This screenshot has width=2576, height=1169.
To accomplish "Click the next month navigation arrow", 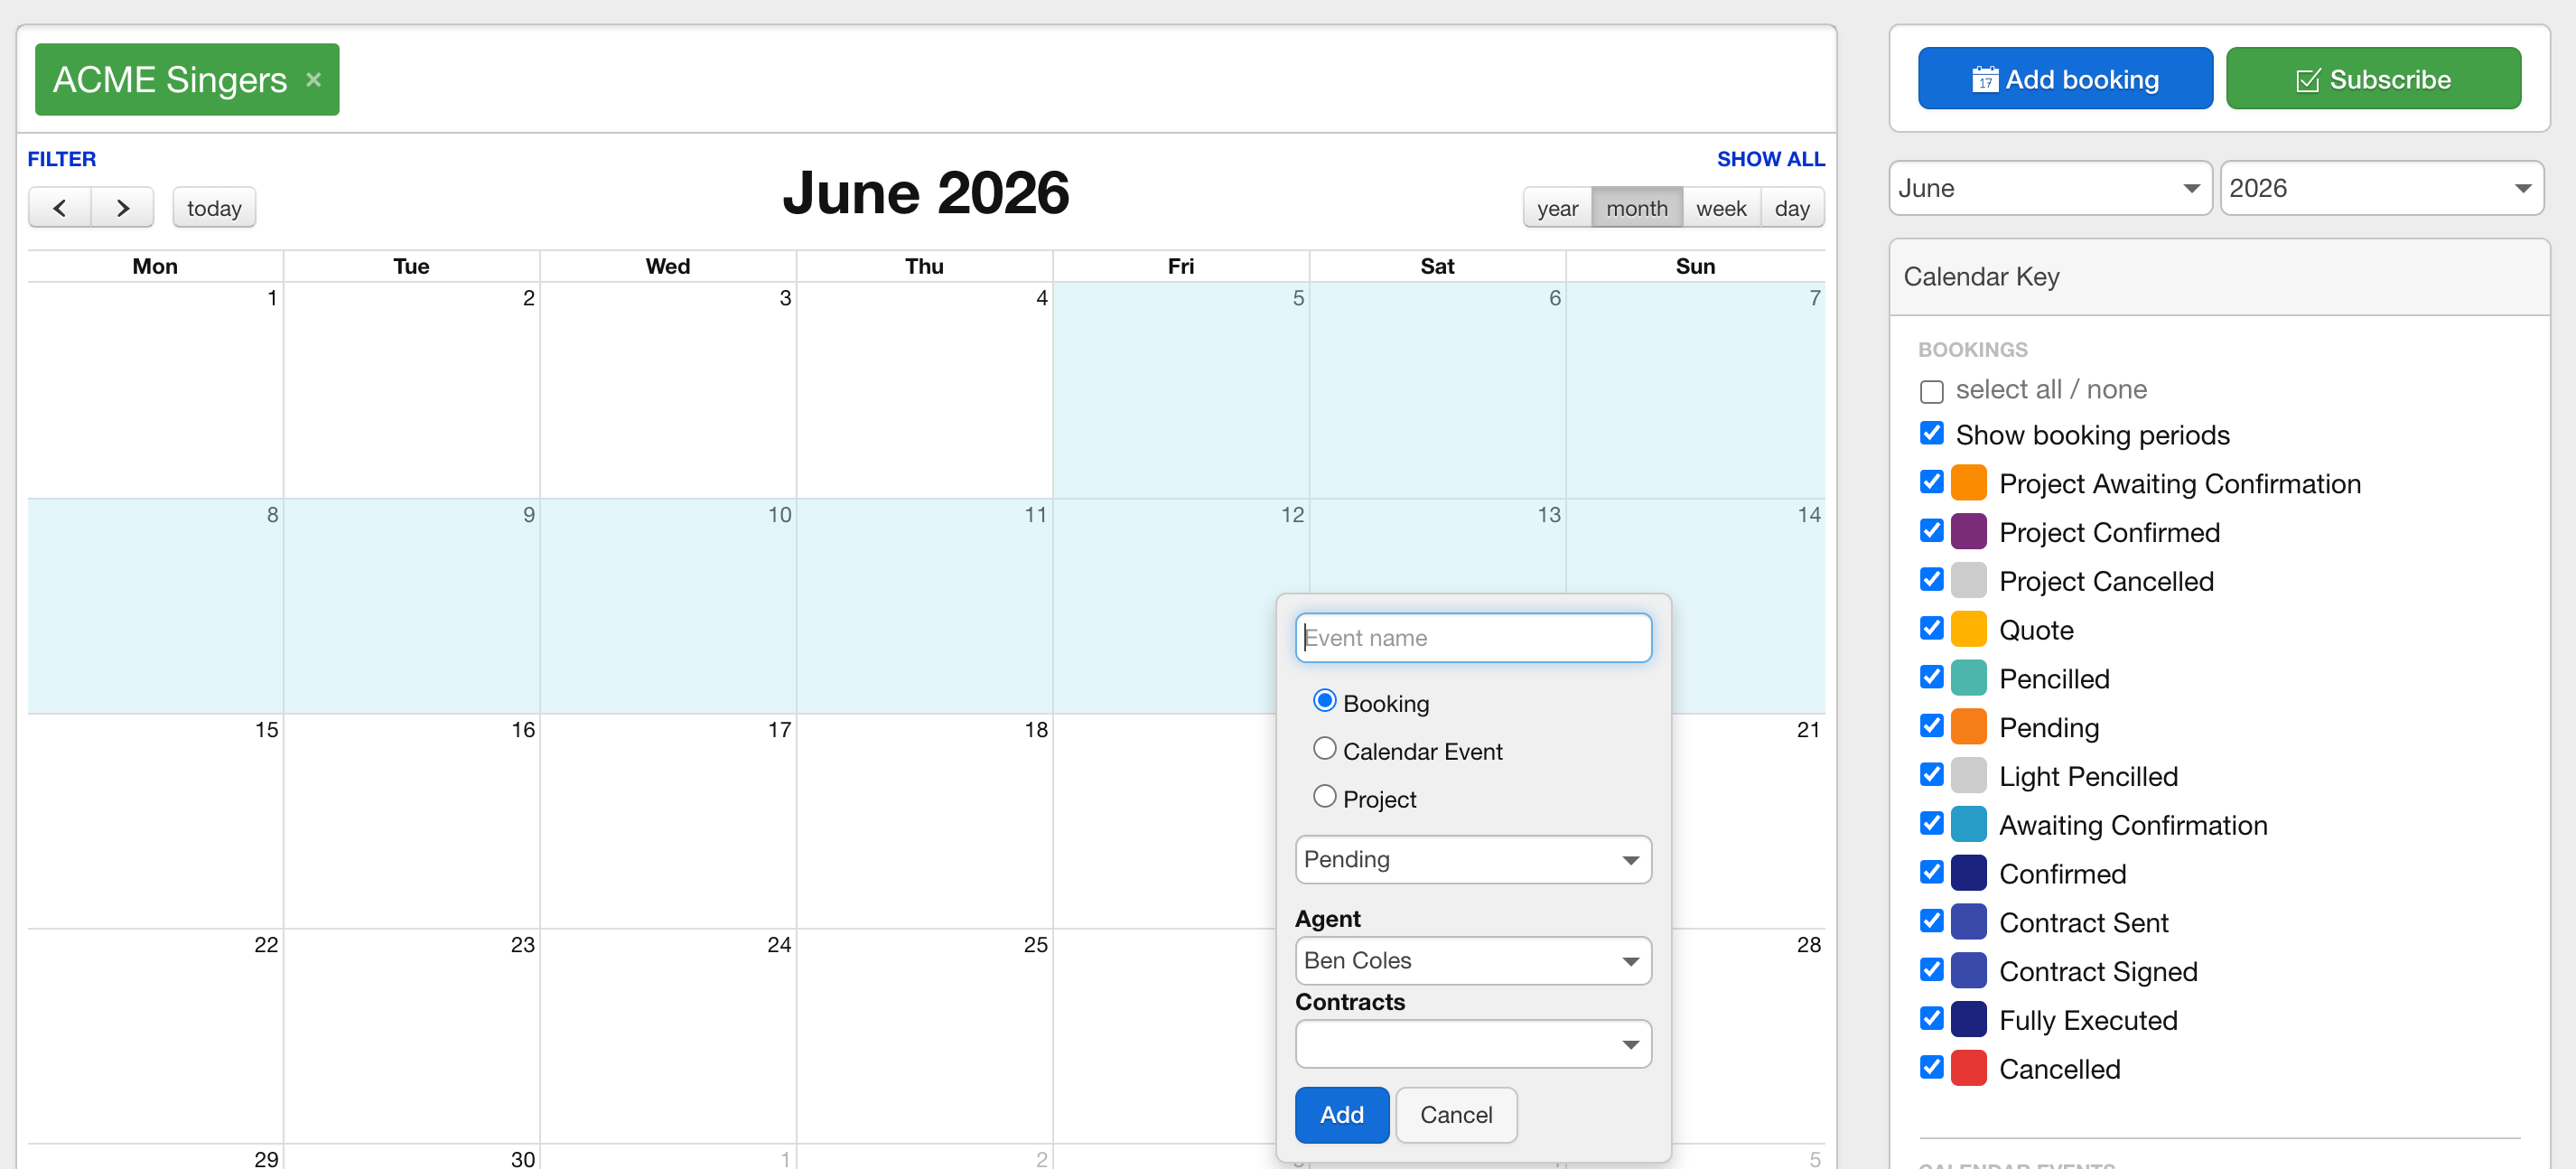I will coord(123,207).
